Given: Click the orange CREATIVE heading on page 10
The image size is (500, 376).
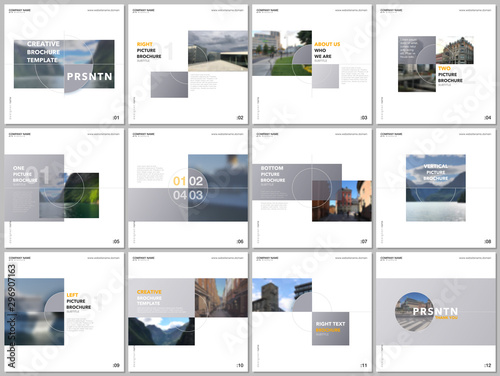Looking at the screenshot, I should tap(149, 292).
